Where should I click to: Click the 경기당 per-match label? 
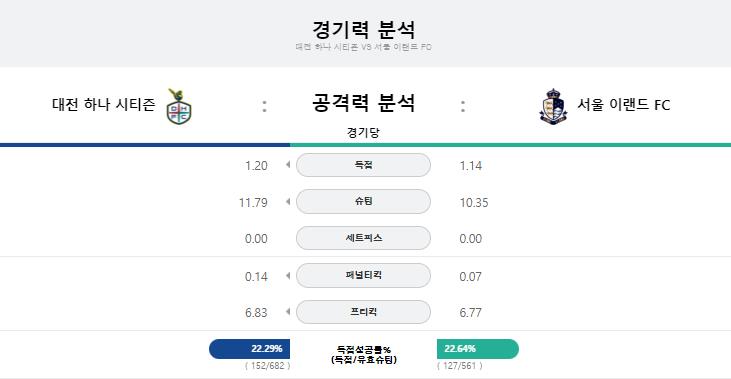(x=363, y=133)
